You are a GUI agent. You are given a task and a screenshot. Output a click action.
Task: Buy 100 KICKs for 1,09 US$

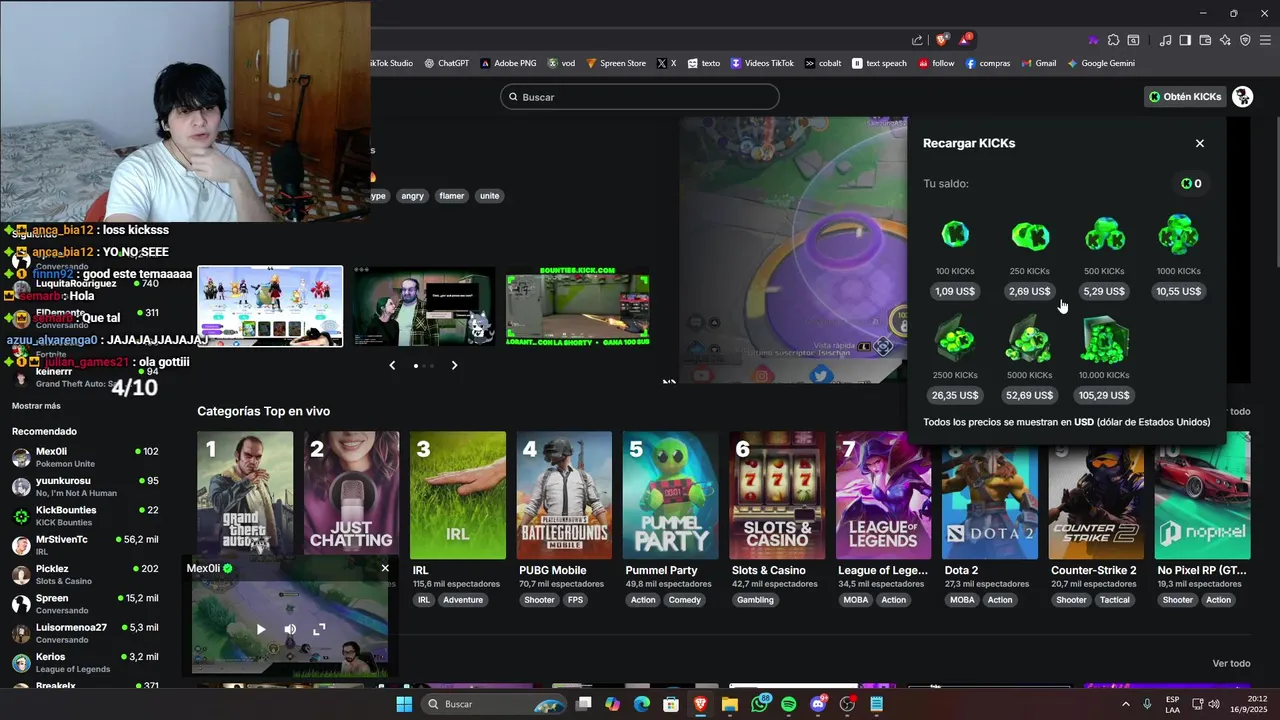pos(955,291)
